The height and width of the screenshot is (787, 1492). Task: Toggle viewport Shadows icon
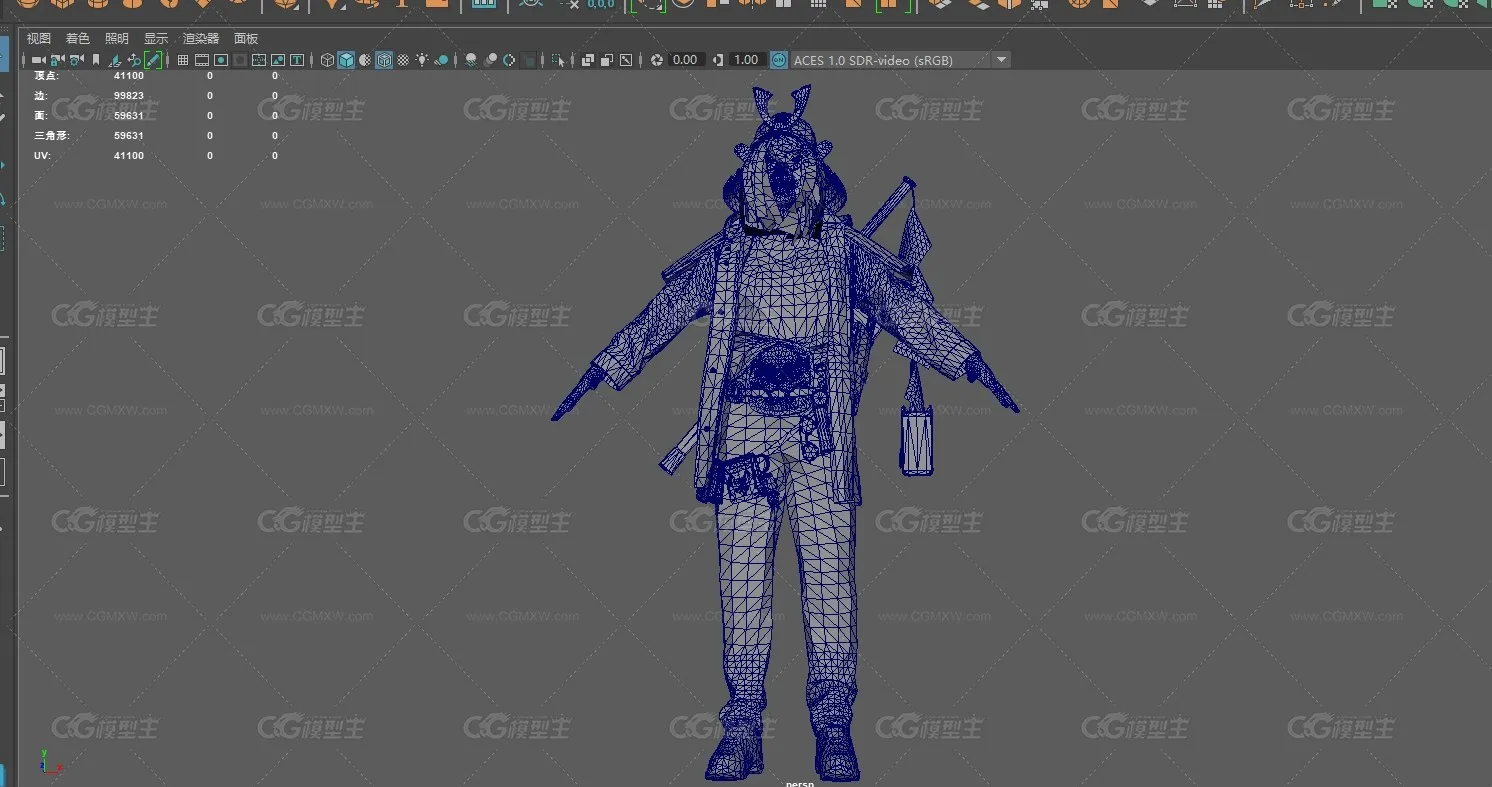click(441, 60)
